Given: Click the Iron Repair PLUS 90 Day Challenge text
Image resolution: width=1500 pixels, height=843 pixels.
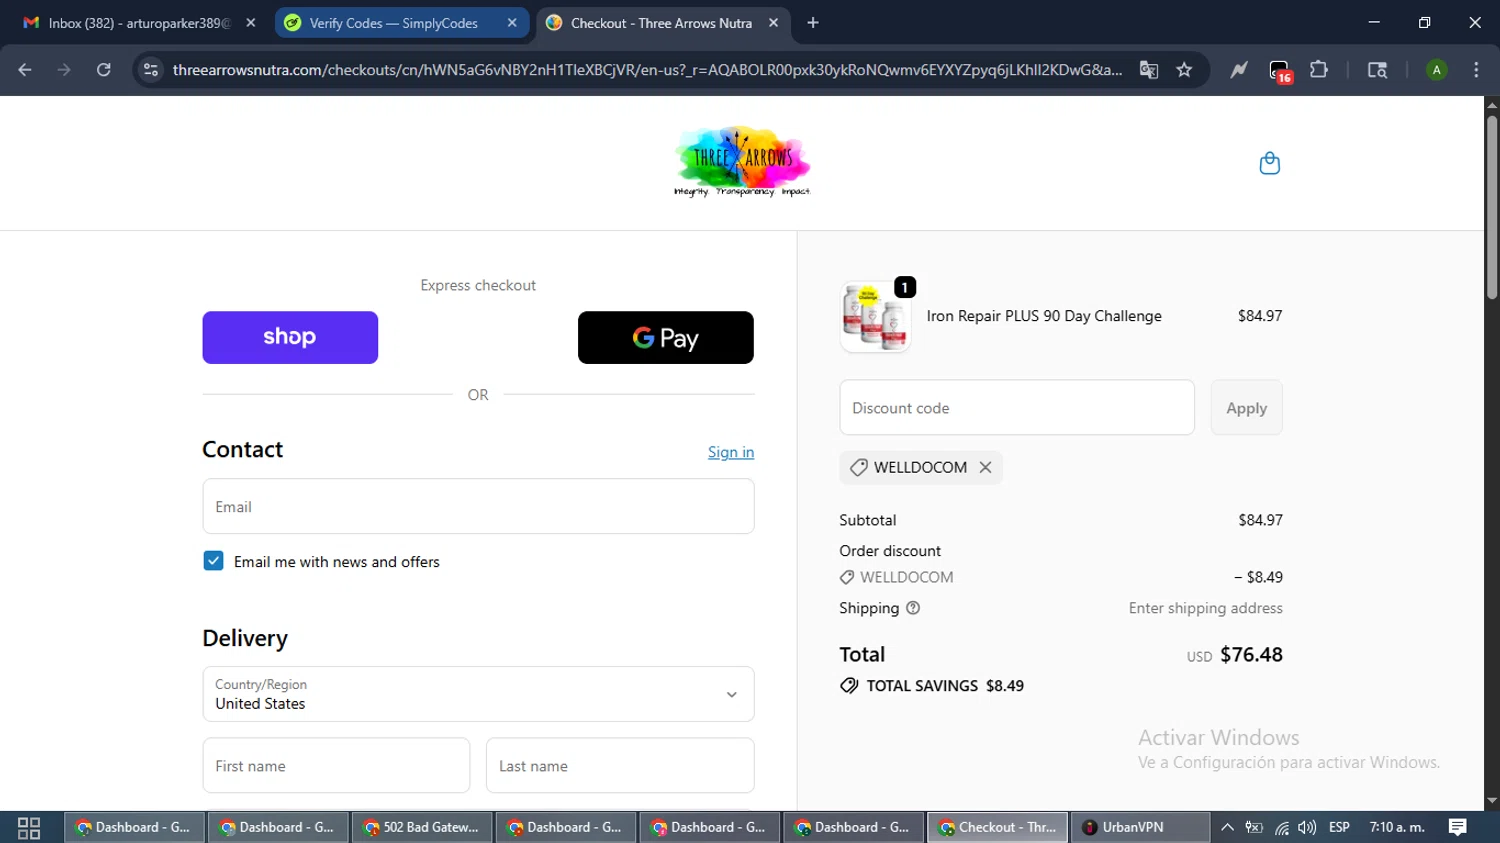Looking at the screenshot, I should pos(1044,316).
